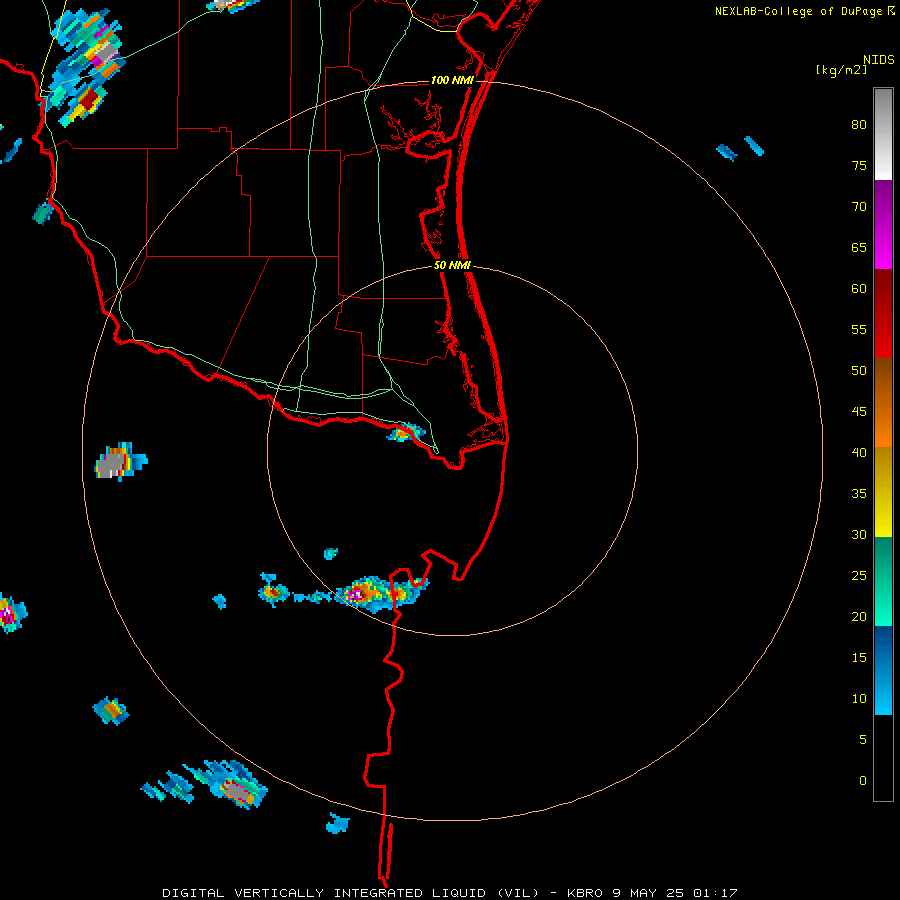Click the 30 value on the color scale
The height and width of the screenshot is (900, 900).
click(859, 534)
